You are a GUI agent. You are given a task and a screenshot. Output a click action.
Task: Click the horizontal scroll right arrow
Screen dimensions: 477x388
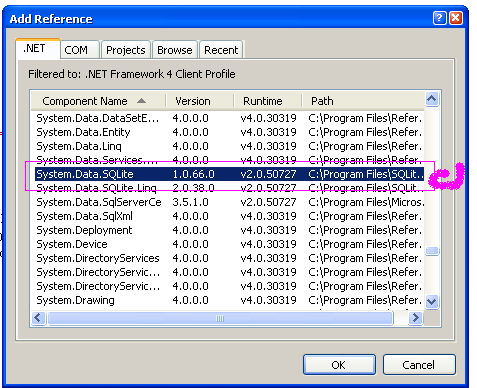tap(416, 318)
